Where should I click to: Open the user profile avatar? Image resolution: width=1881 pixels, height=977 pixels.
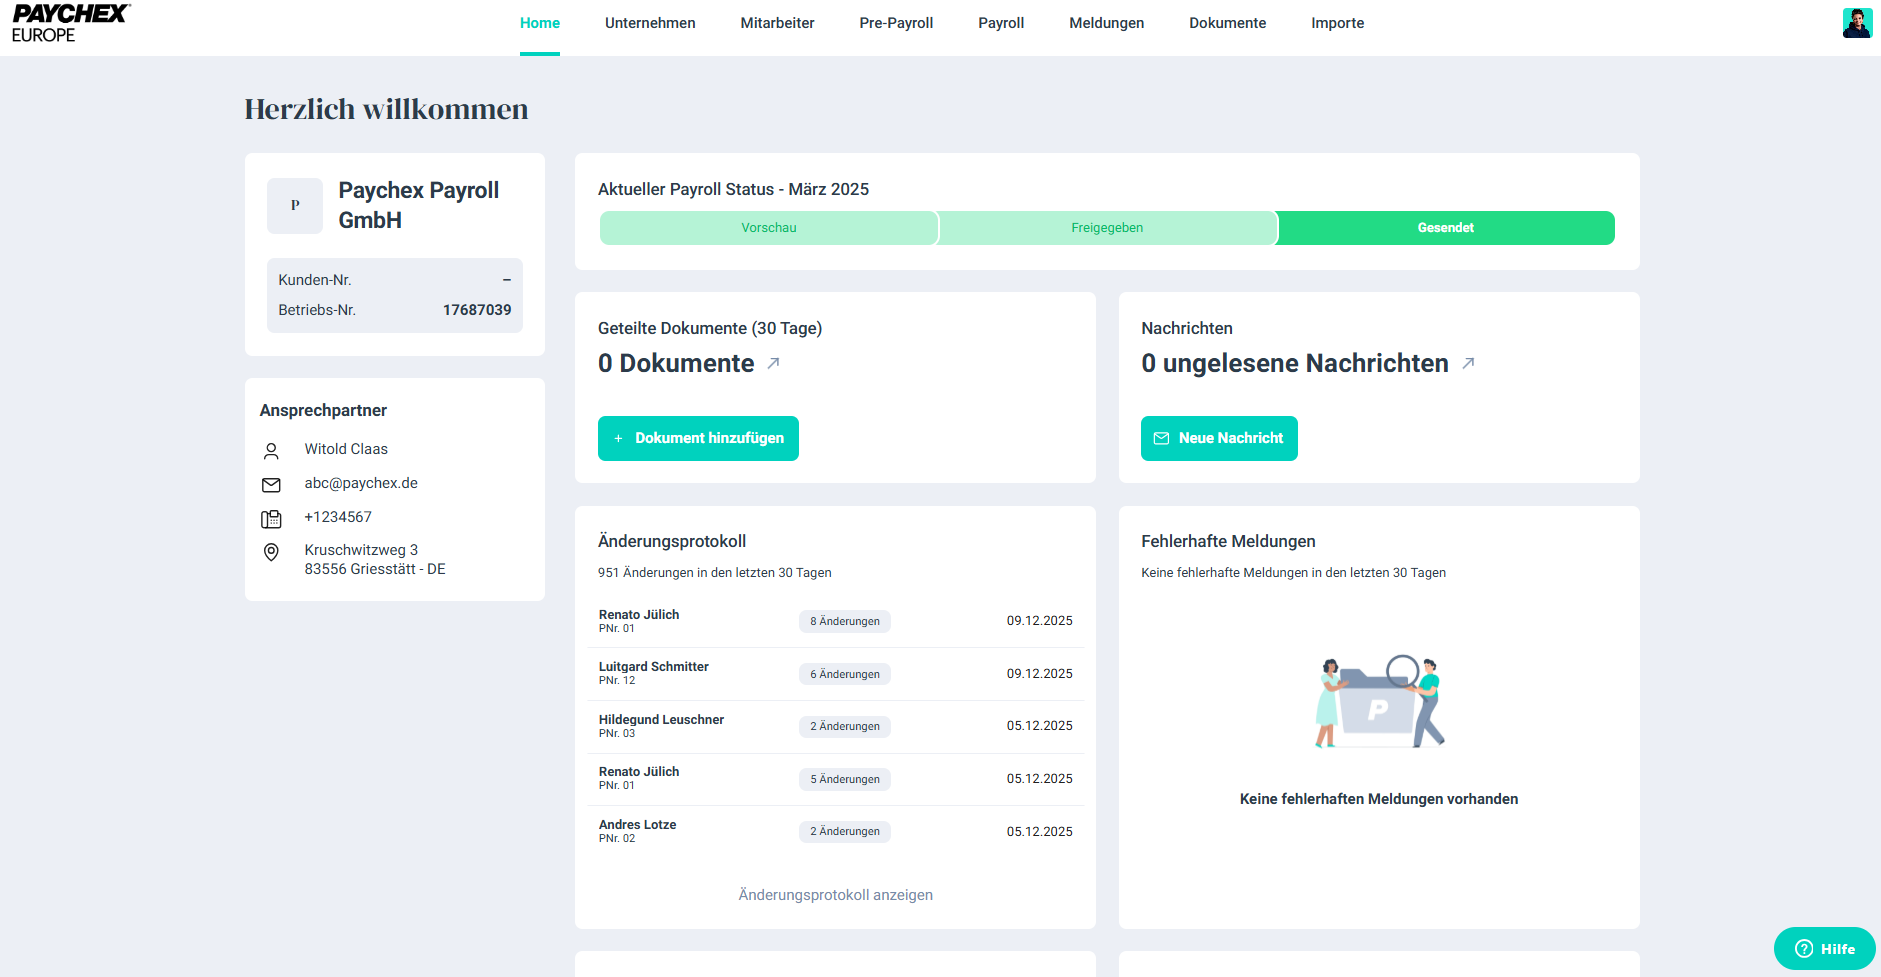[1856, 23]
